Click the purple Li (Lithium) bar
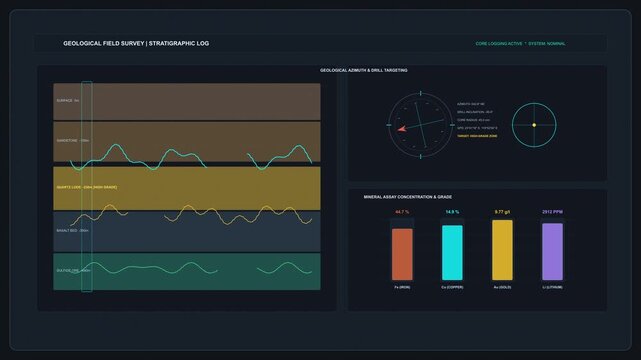 tap(552, 252)
